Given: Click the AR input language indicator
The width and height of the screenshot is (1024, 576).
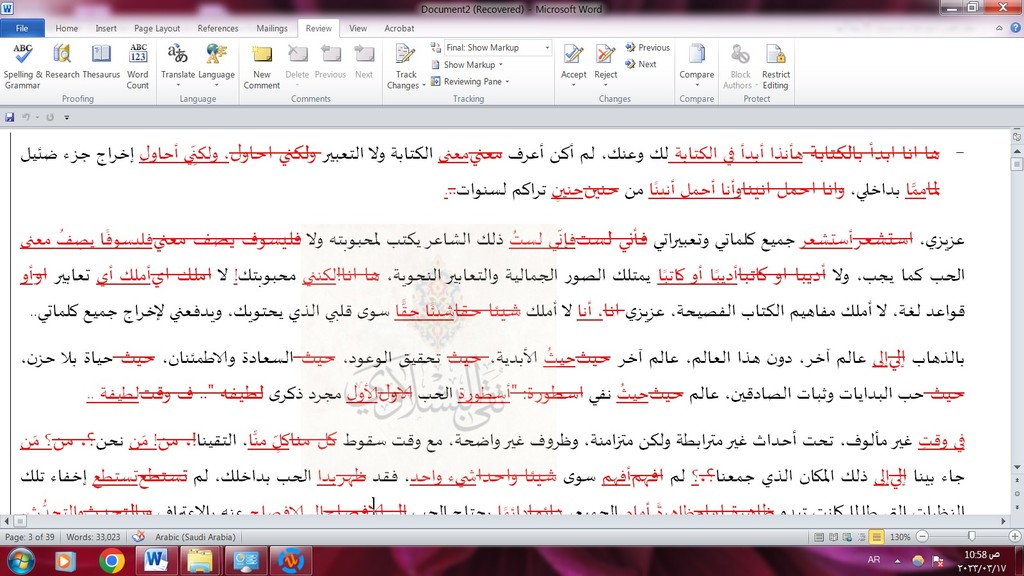Looking at the screenshot, I should 874,560.
